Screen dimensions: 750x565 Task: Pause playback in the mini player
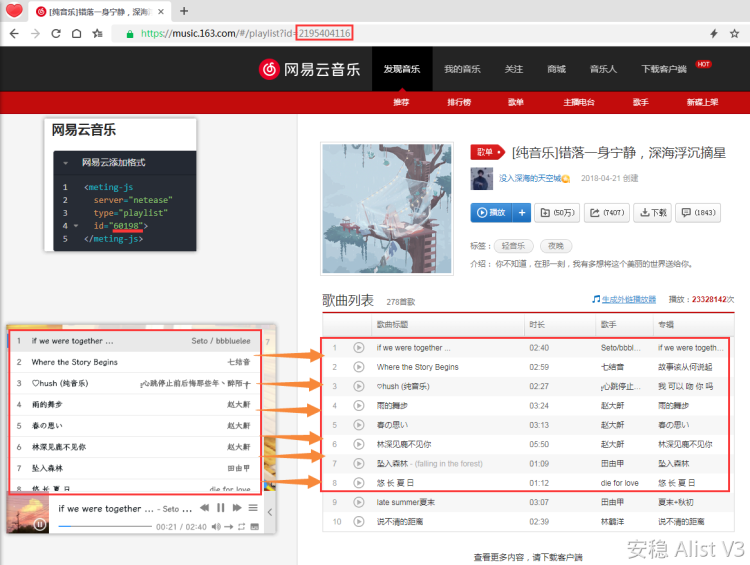pos(221,508)
